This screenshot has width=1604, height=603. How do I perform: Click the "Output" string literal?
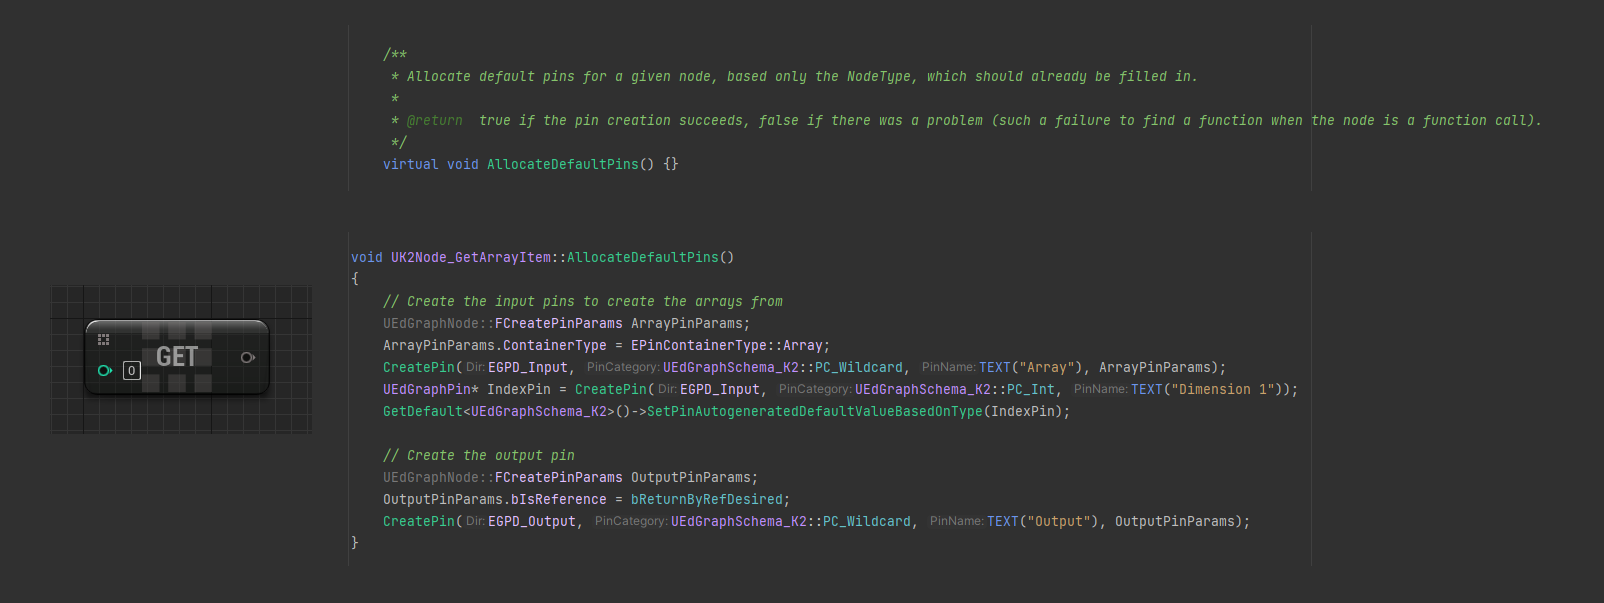pos(1058,522)
